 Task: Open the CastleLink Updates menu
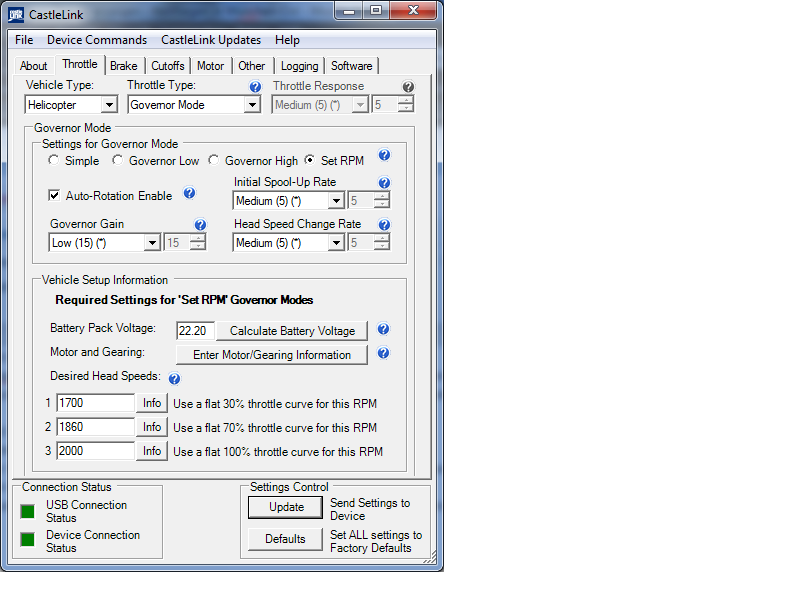(x=211, y=40)
